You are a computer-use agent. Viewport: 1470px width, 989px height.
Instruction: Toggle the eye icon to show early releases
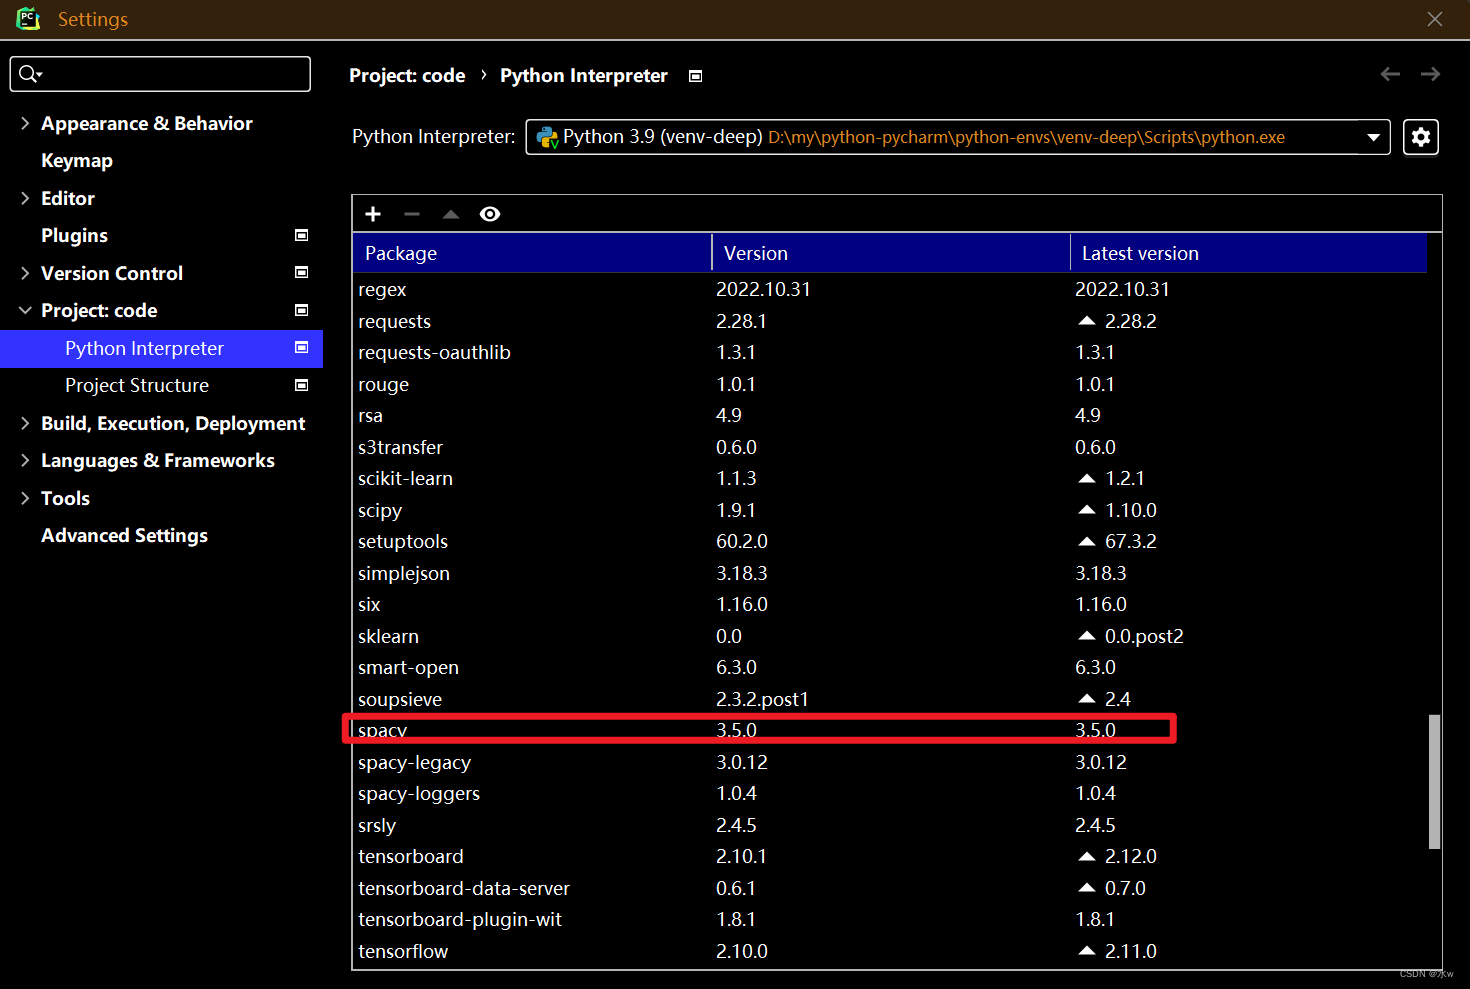pyautogui.click(x=490, y=213)
